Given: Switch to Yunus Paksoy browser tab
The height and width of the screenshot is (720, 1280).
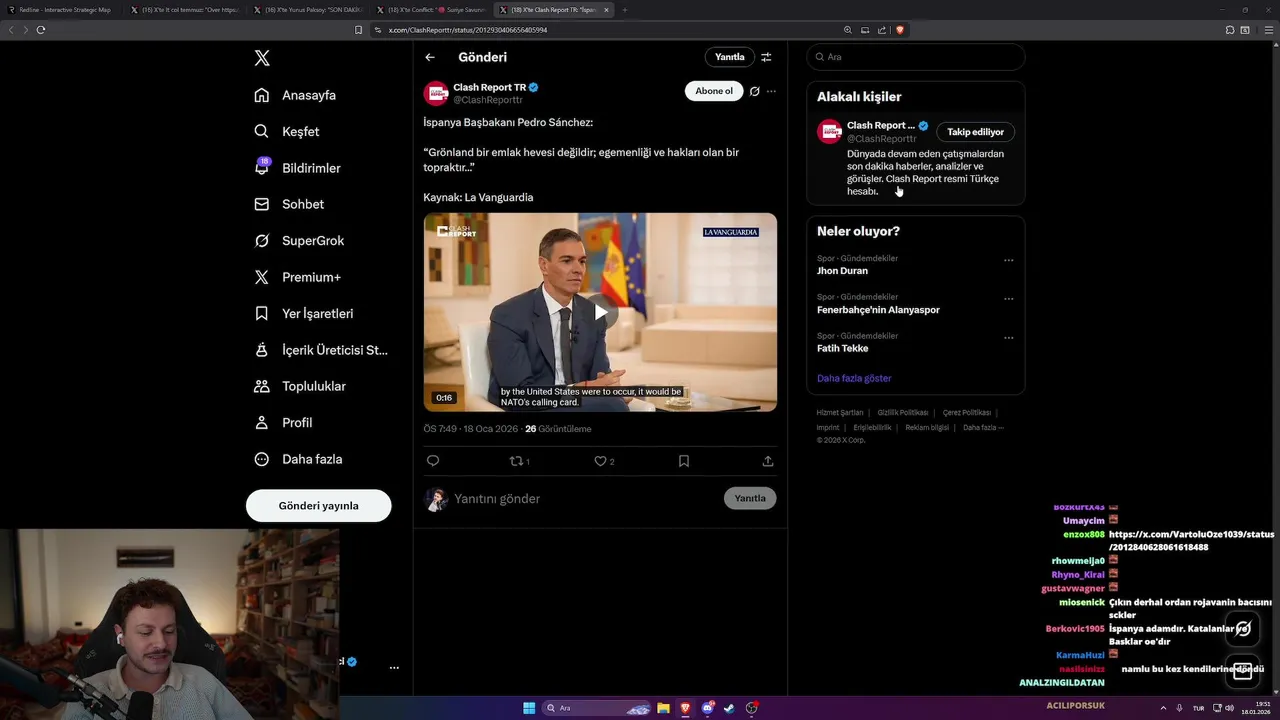Looking at the screenshot, I should [308, 10].
